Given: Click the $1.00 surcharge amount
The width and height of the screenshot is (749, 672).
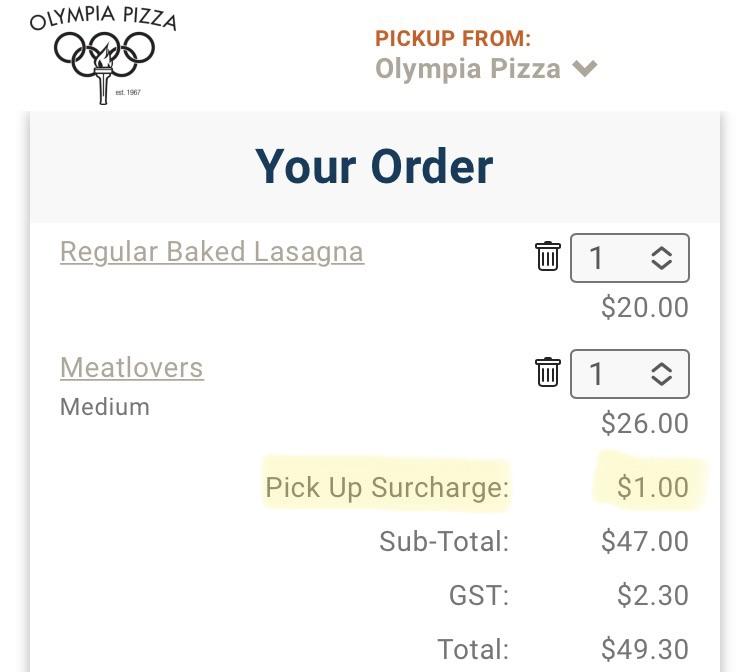Looking at the screenshot, I should point(652,487).
